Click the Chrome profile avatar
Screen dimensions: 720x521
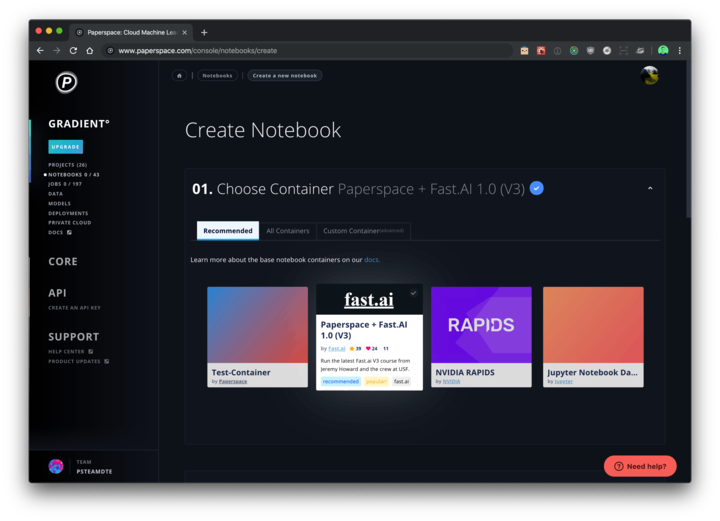tap(663, 50)
